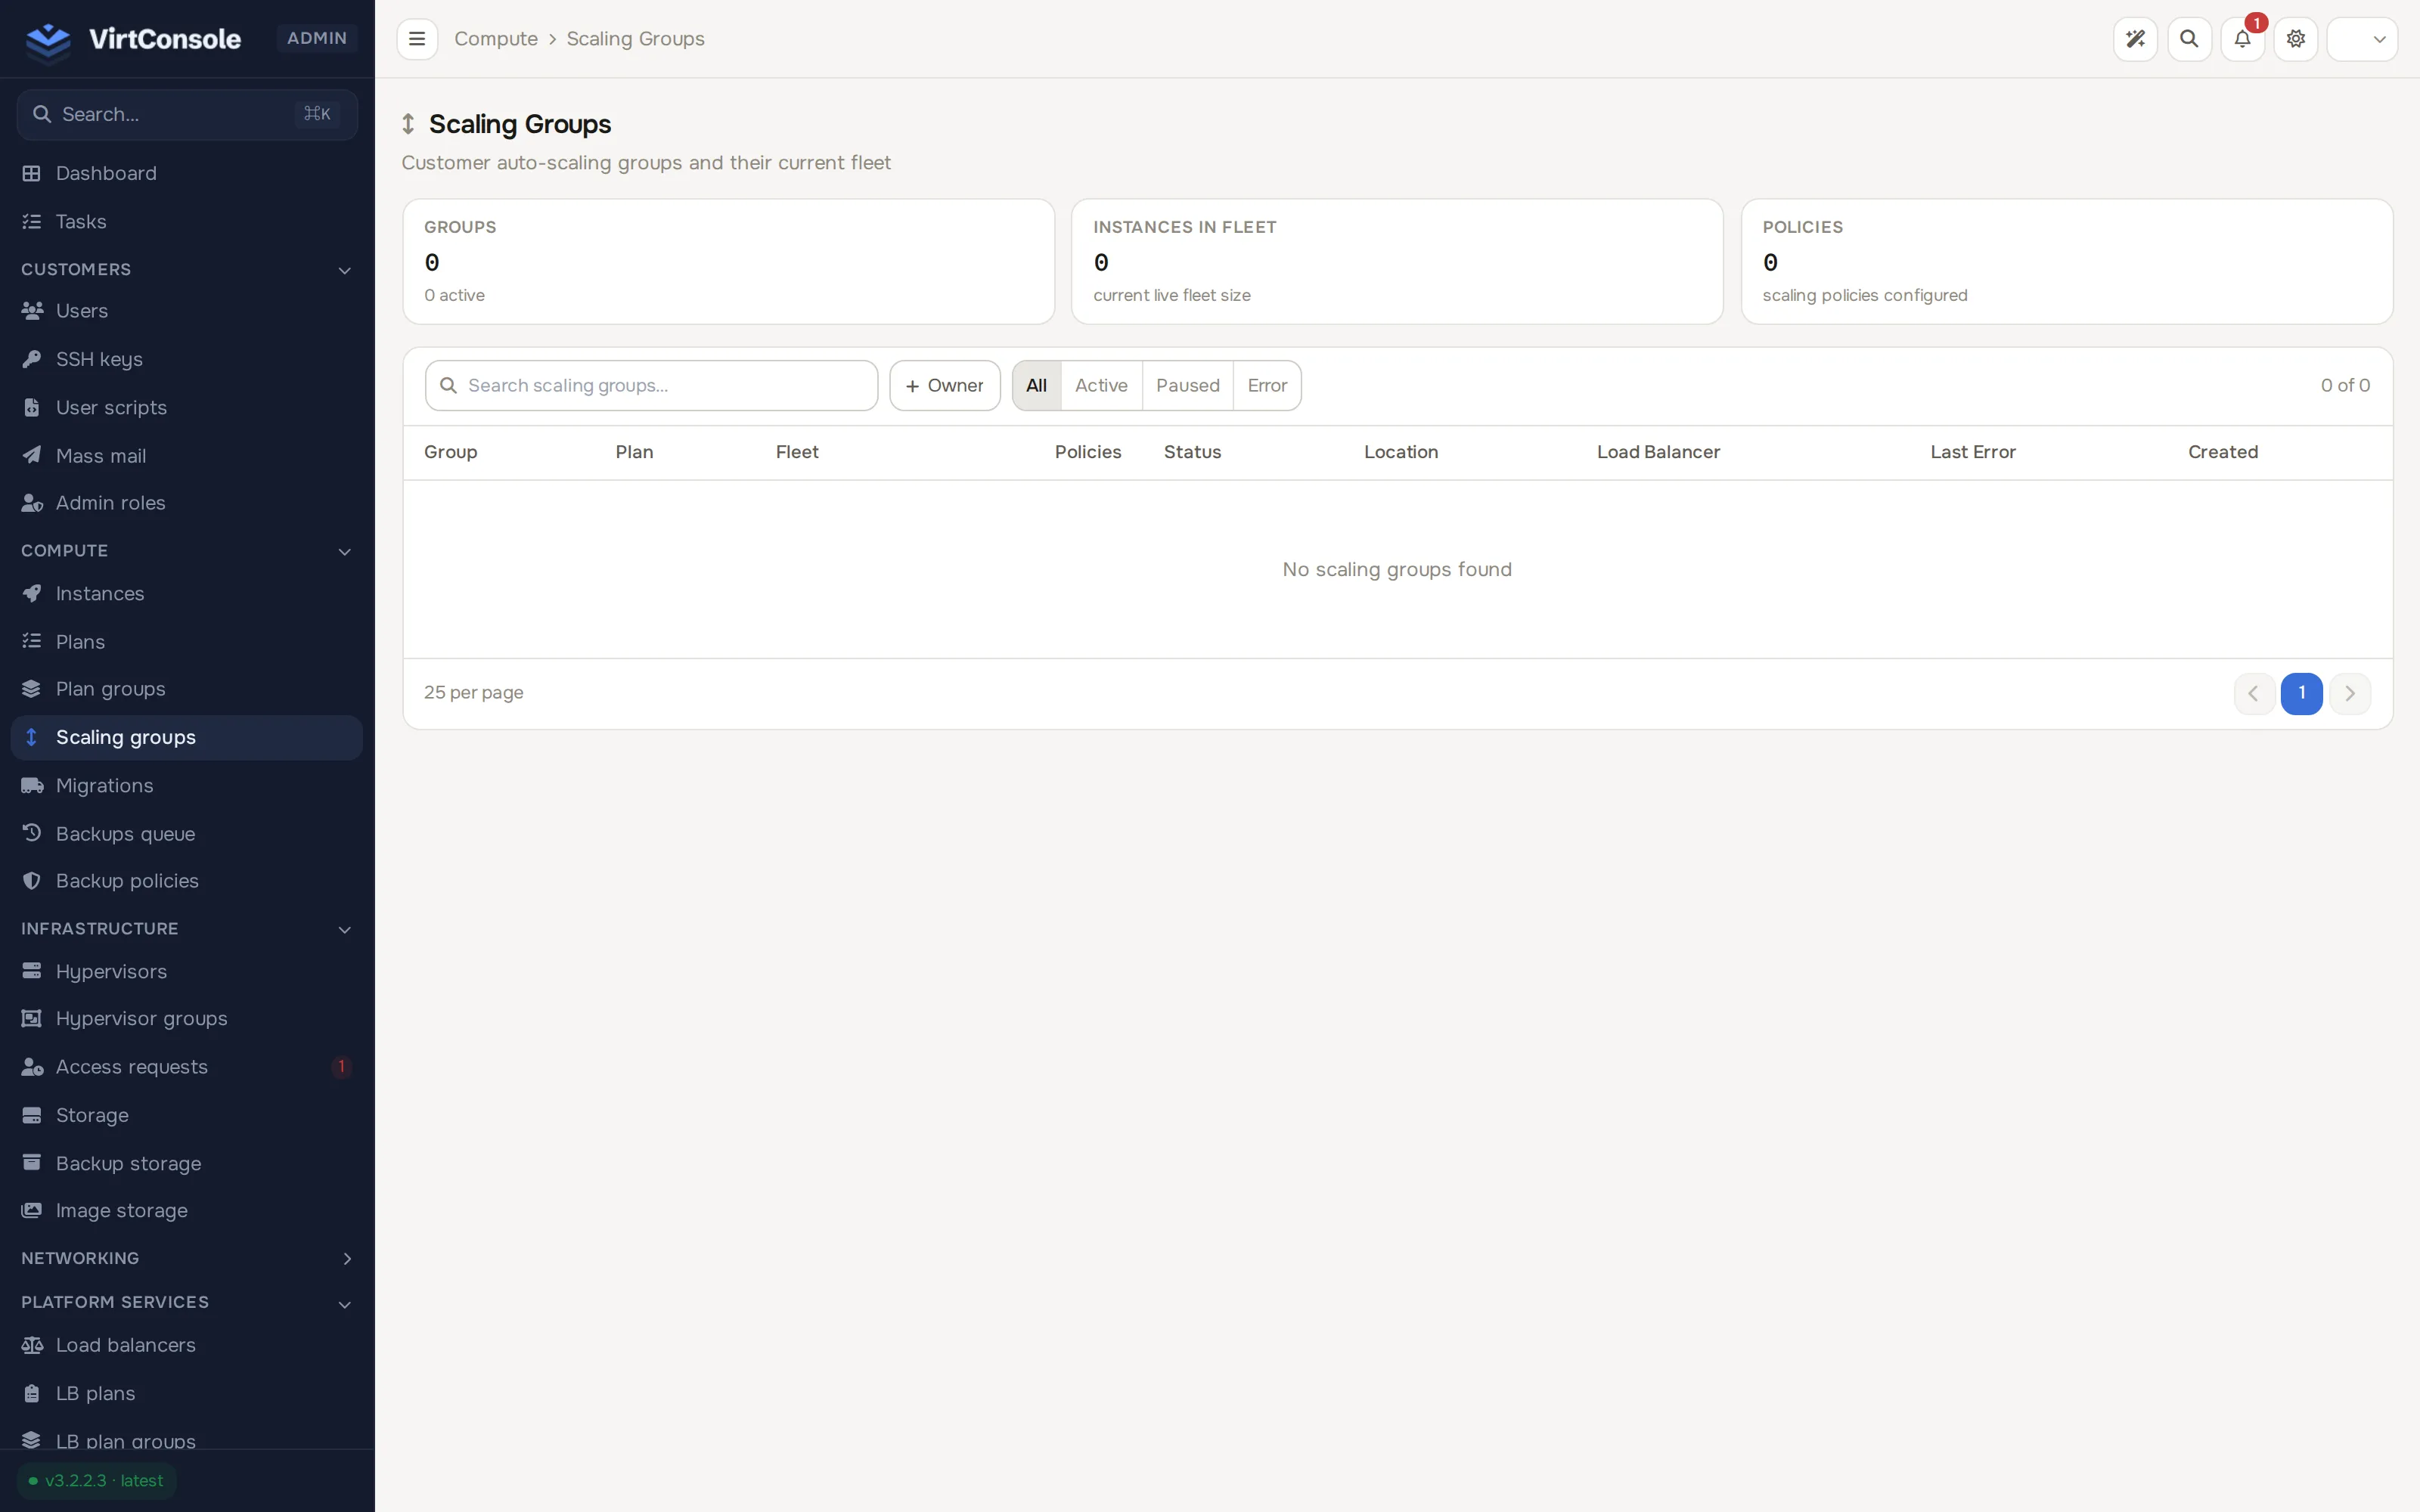Click the + Owner filter button
This screenshot has height=1512, width=2420.
click(x=945, y=385)
